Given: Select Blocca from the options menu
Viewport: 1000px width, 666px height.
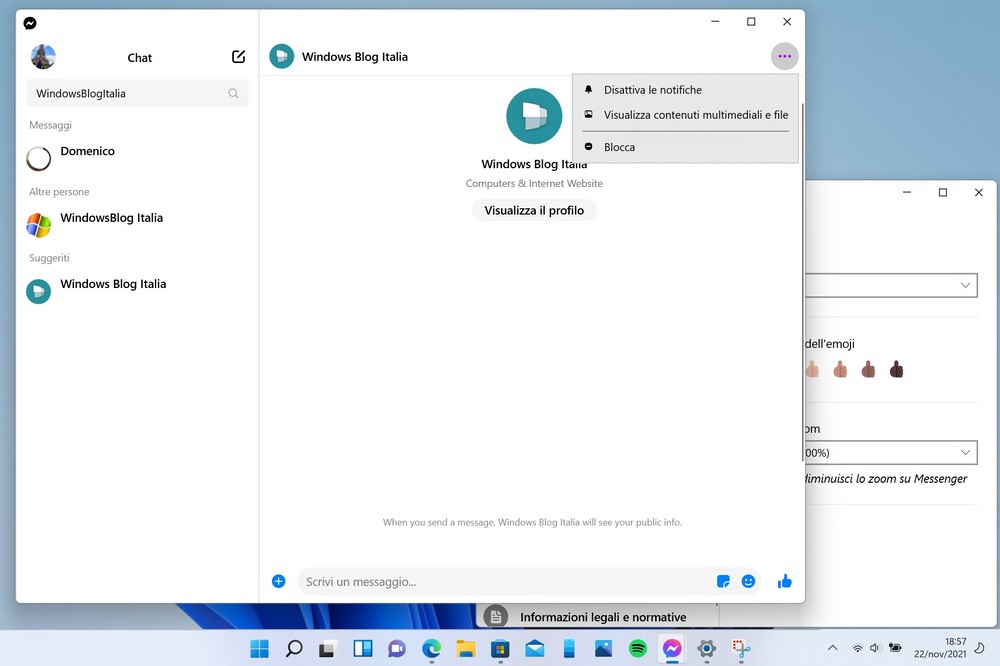Looking at the screenshot, I should pyautogui.click(x=619, y=147).
